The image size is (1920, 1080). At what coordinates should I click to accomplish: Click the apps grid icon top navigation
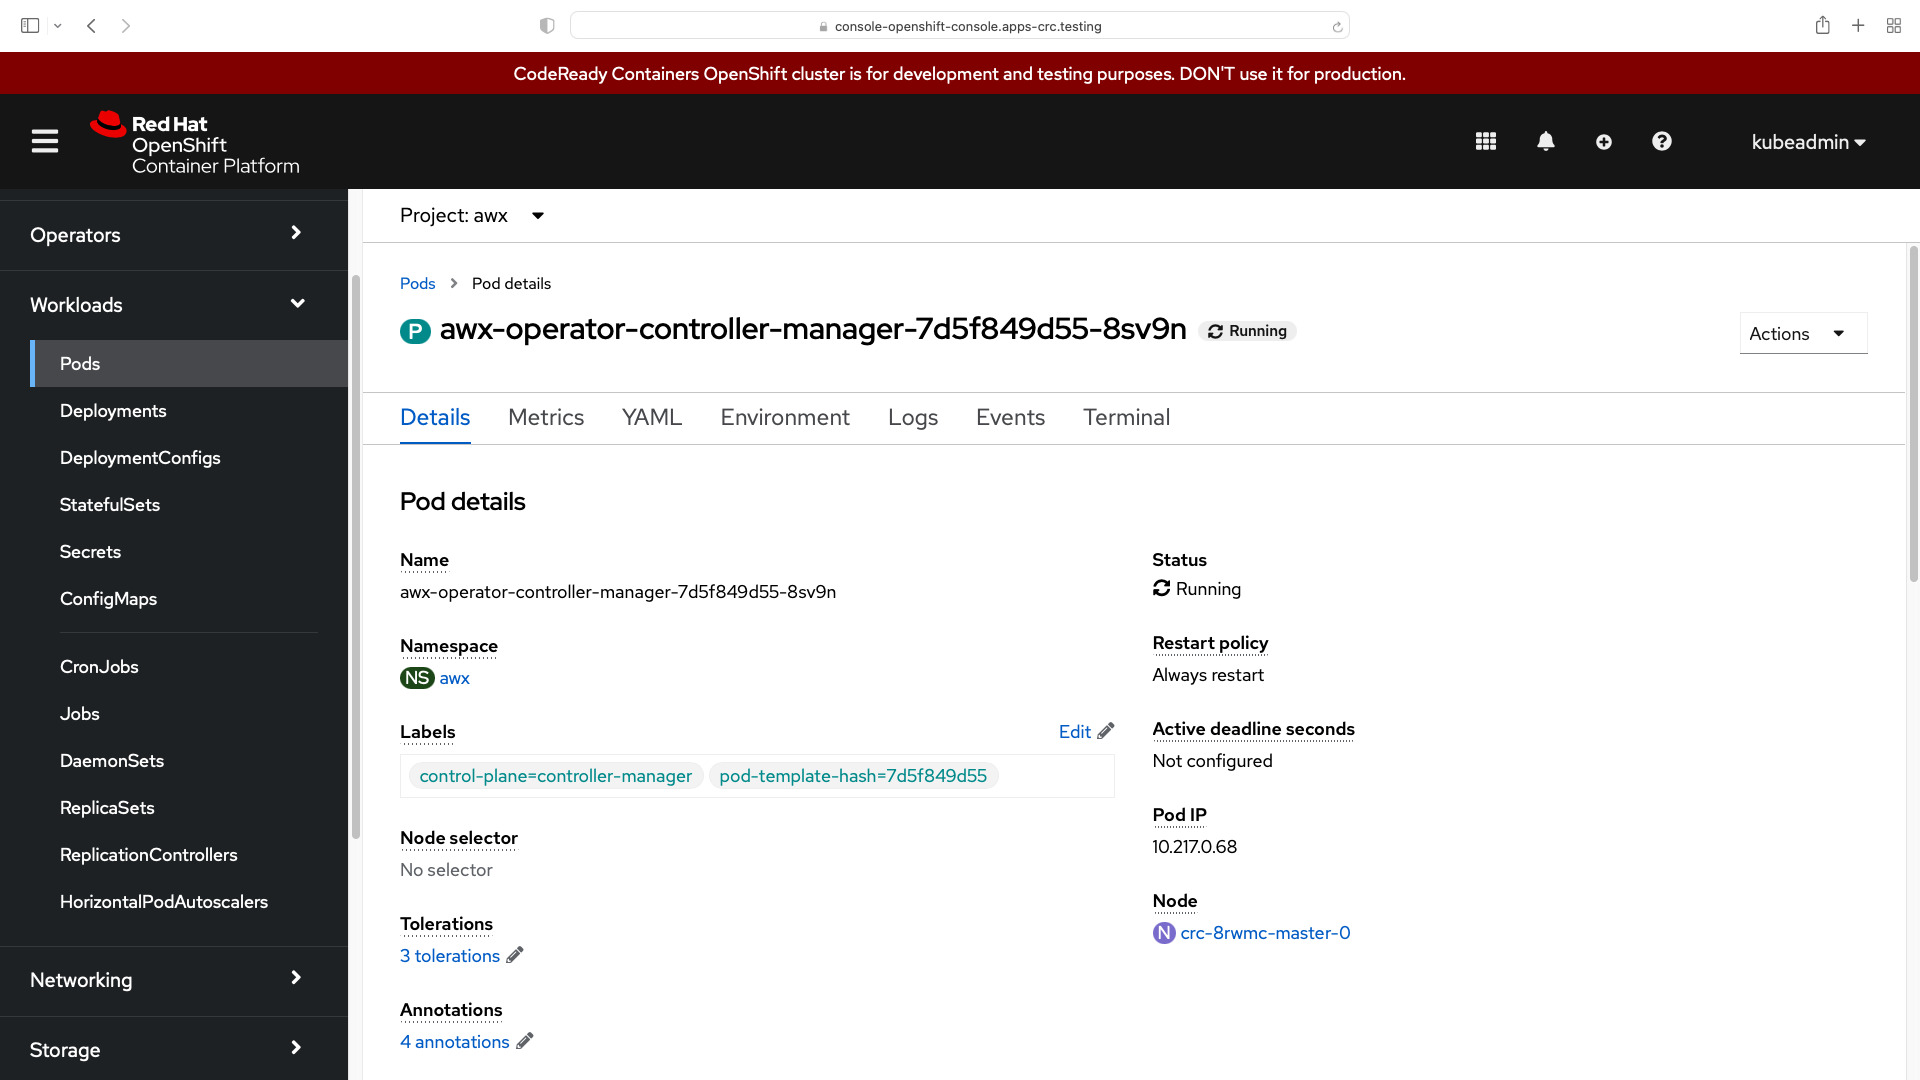pyautogui.click(x=1486, y=141)
